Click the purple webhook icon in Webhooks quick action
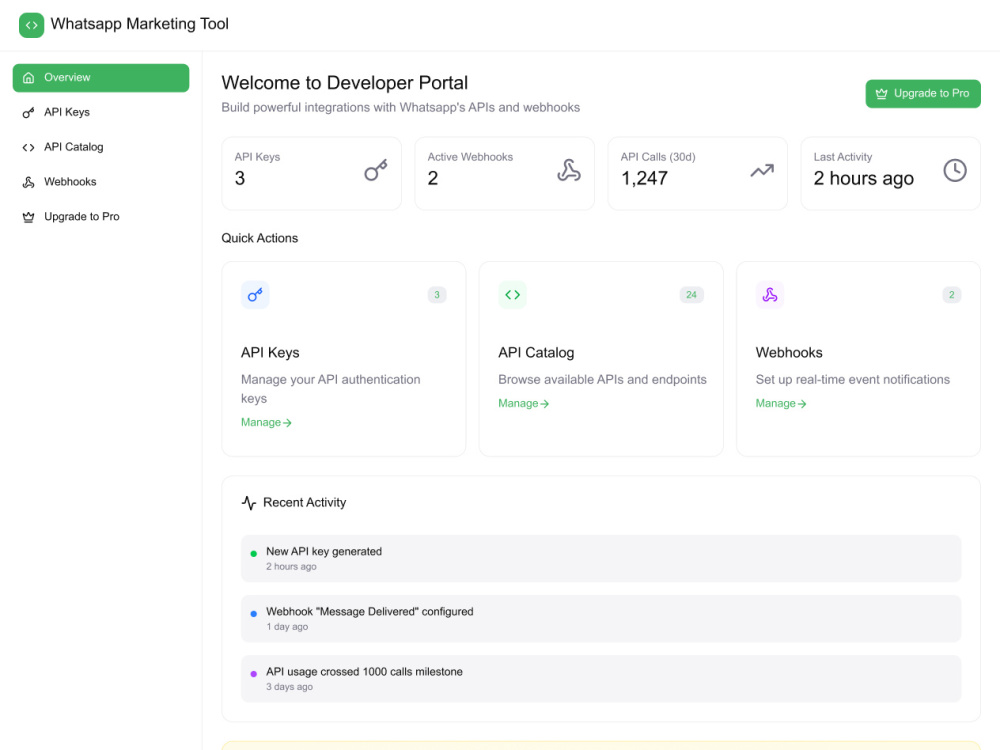The height and width of the screenshot is (750, 1000). click(x=770, y=295)
